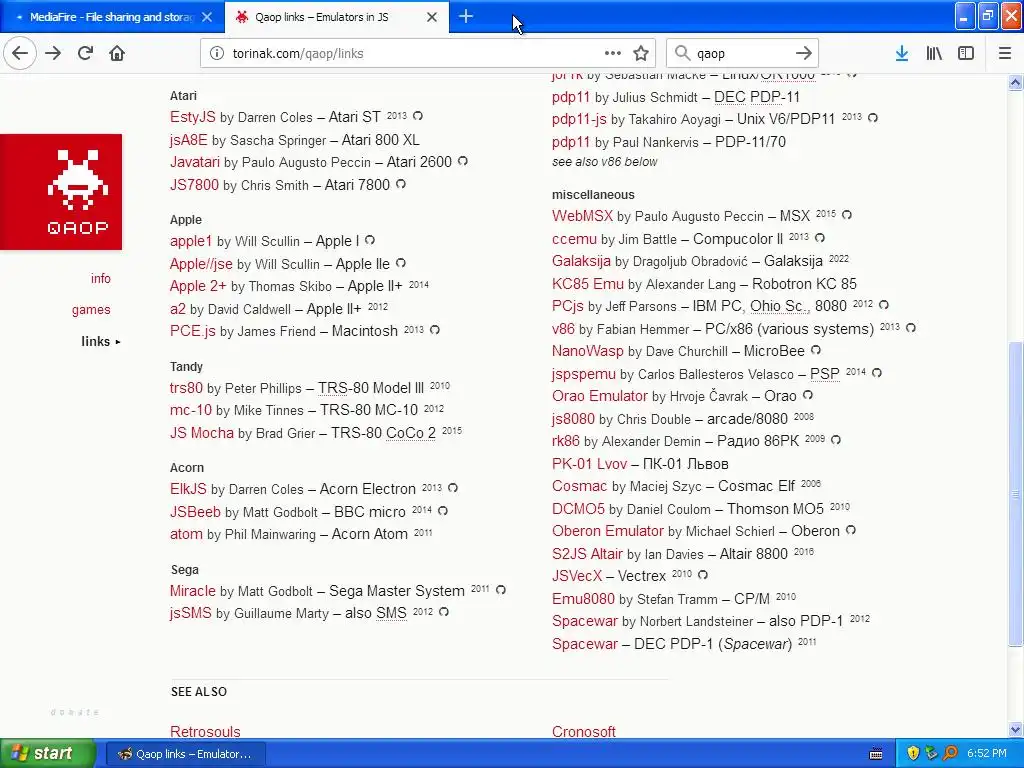This screenshot has width=1024, height=768.
Task: Go back to the previous page
Action: [x=20, y=54]
